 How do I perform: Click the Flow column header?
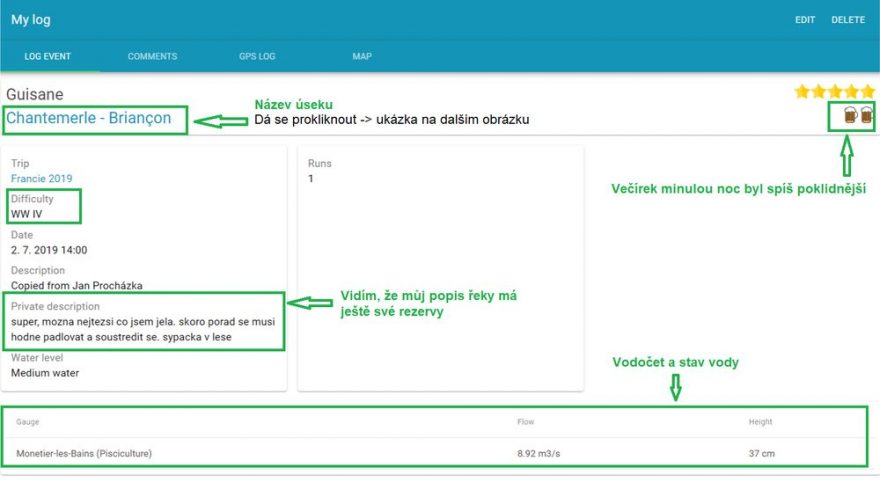[x=525, y=422]
